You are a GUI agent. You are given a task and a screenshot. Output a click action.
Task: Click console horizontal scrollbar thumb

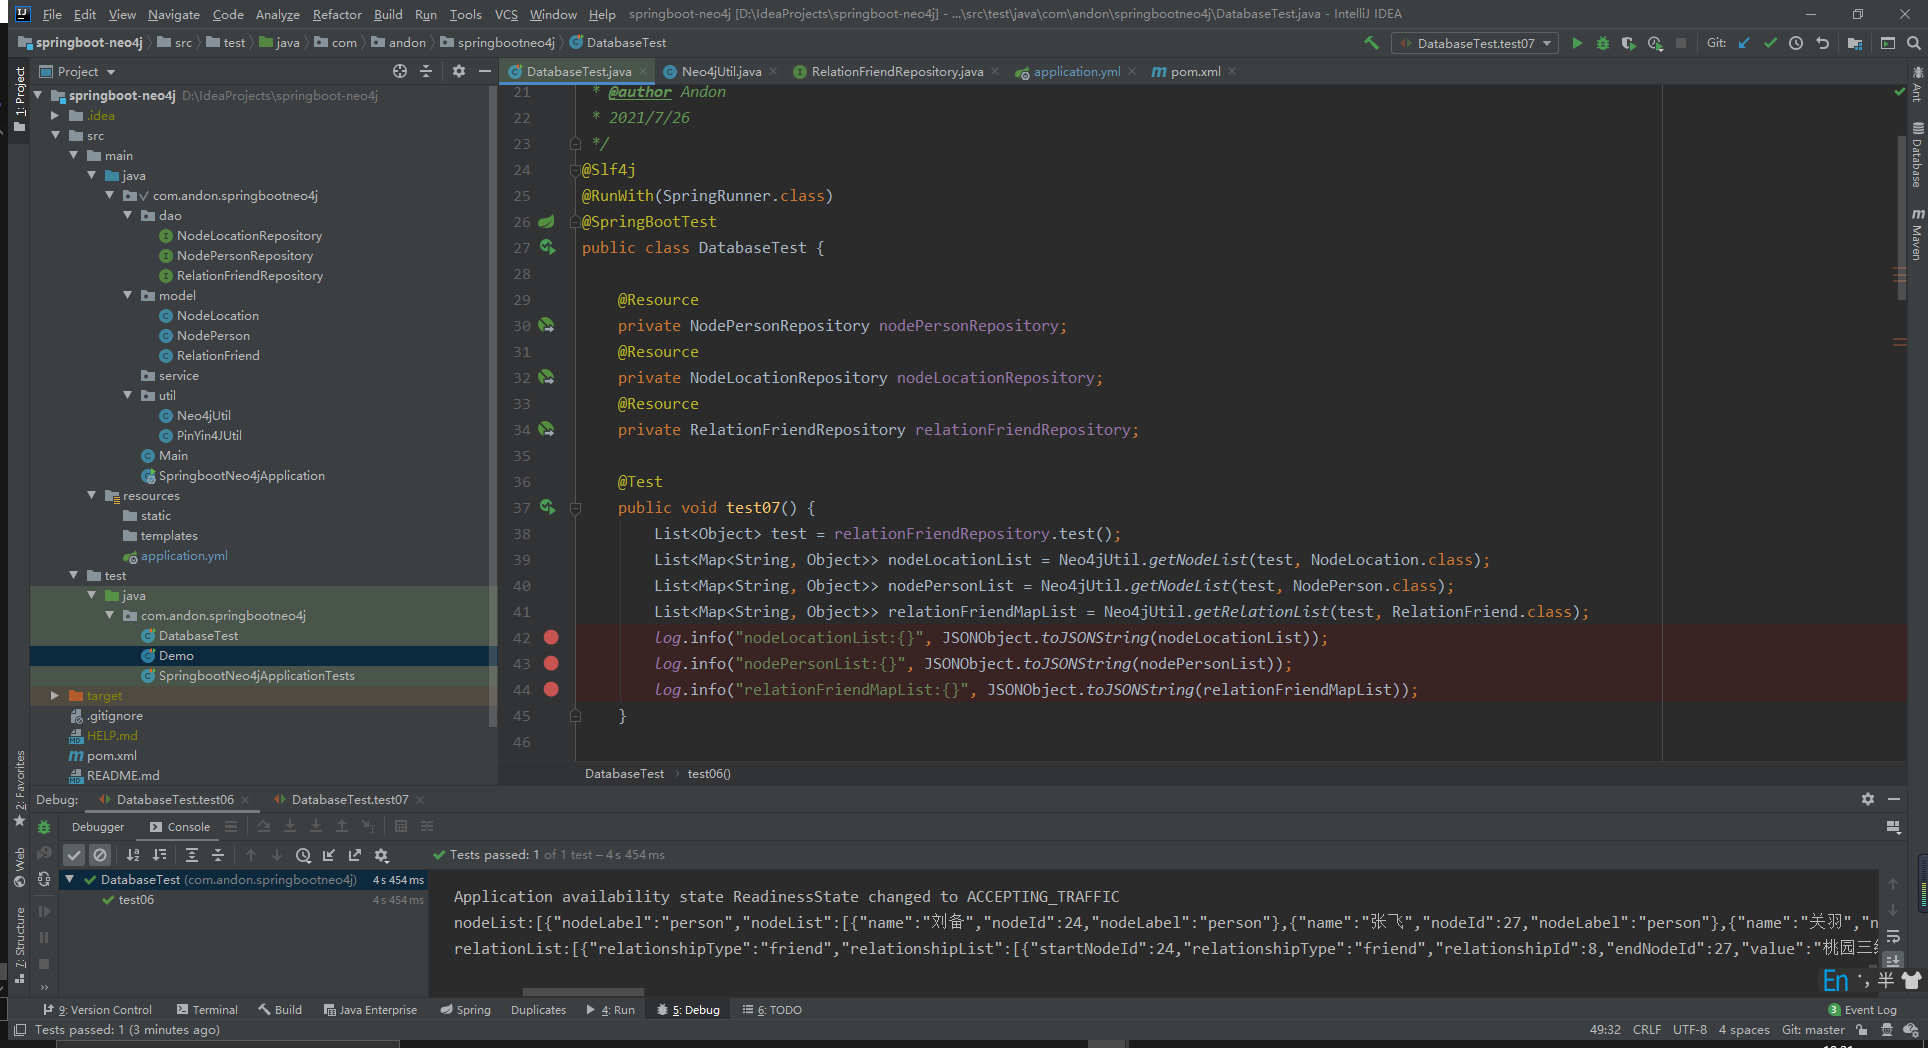[583, 992]
